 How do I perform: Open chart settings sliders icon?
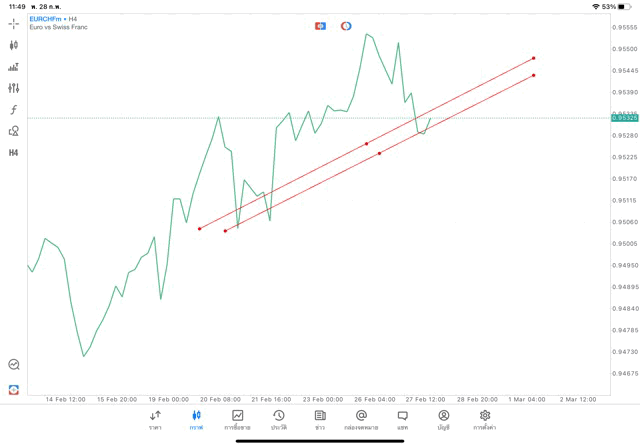coord(14,89)
